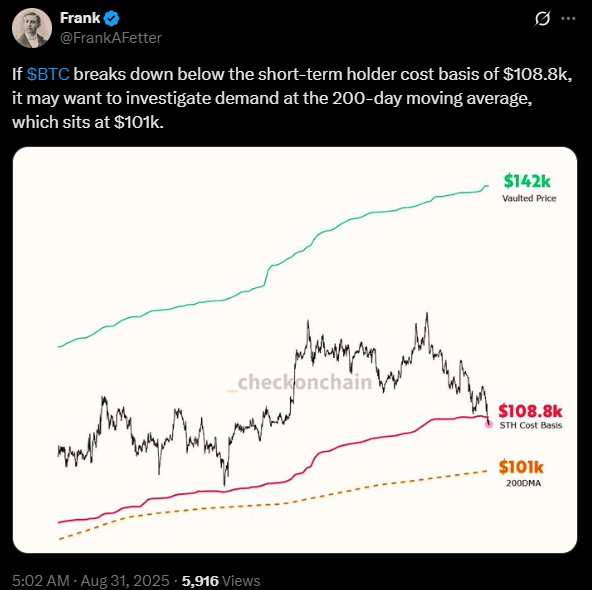
Task: Open the Grok explain icon
Action: click(x=543, y=18)
